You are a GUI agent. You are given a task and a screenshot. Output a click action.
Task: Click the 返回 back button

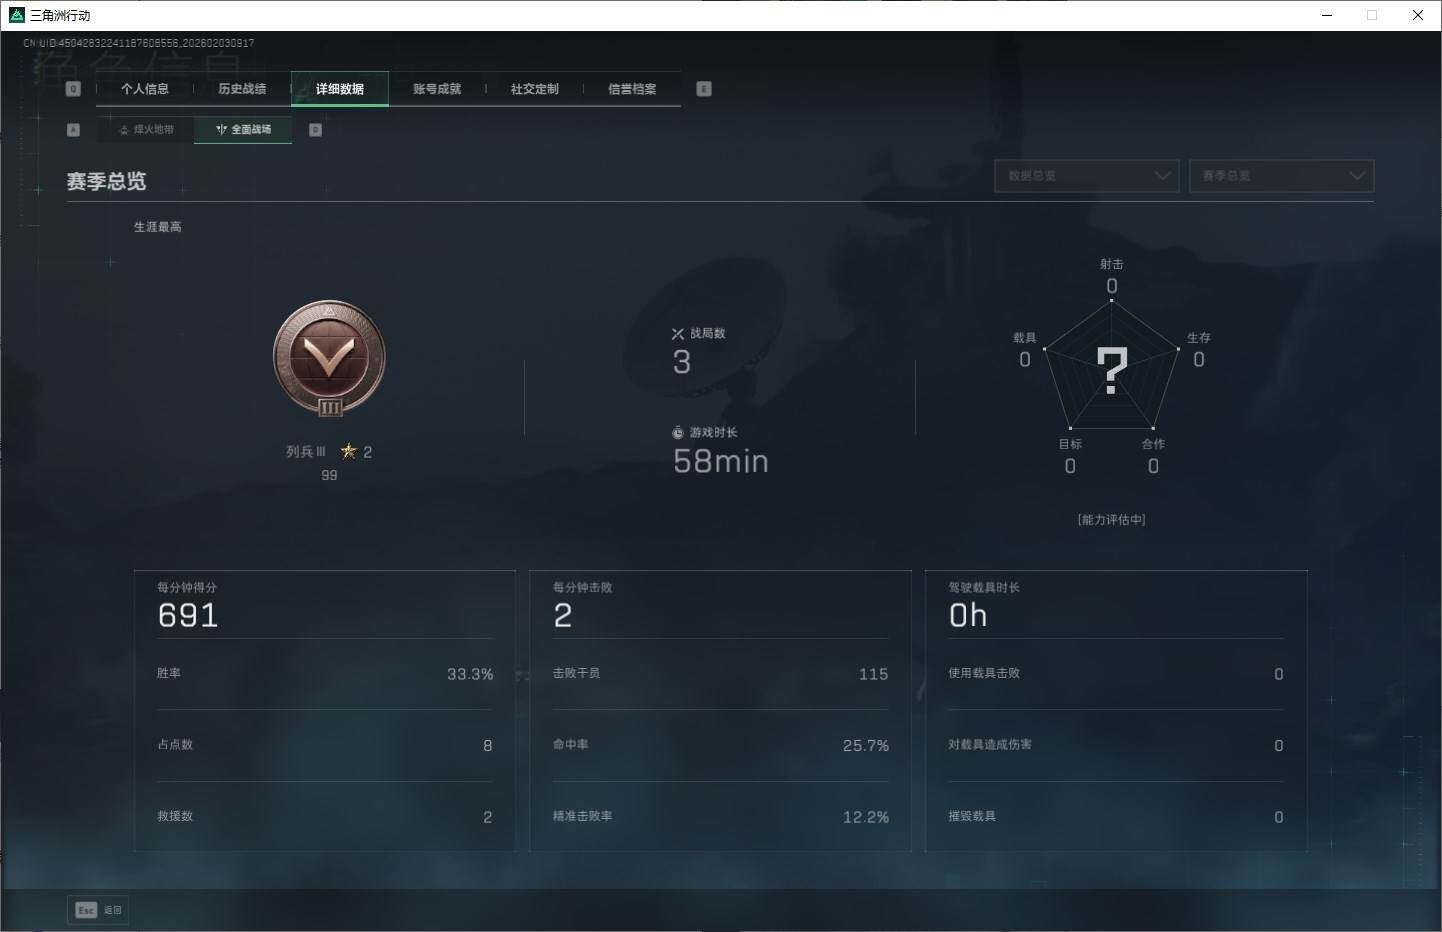99,910
